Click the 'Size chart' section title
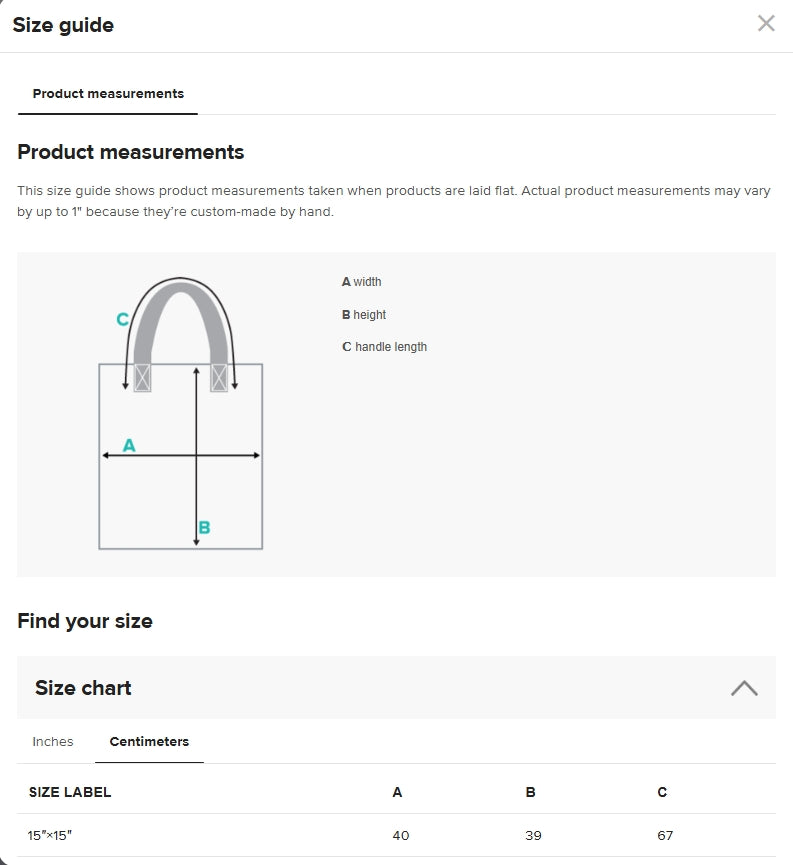 pos(83,688)
